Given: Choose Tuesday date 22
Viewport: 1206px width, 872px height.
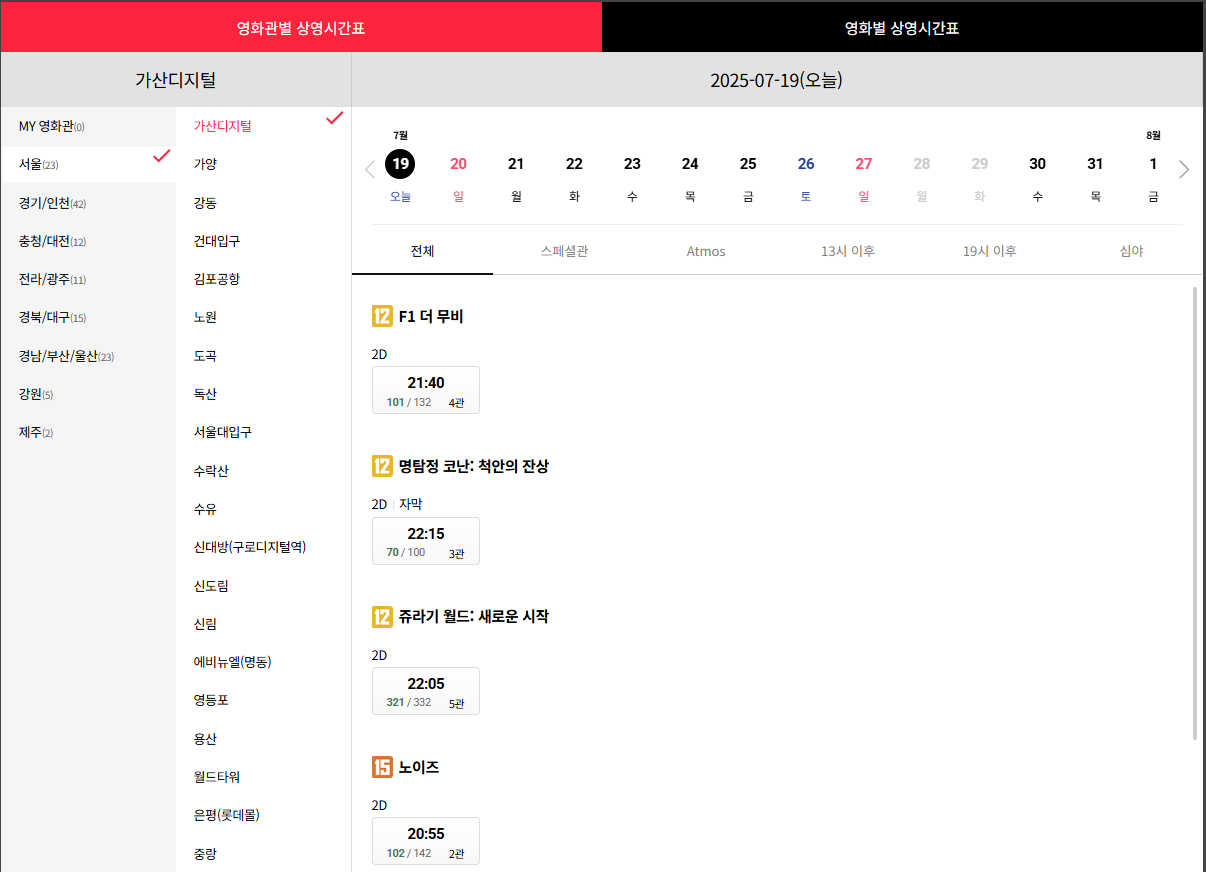Looking at the screenshot, I should tap(574, 164).
